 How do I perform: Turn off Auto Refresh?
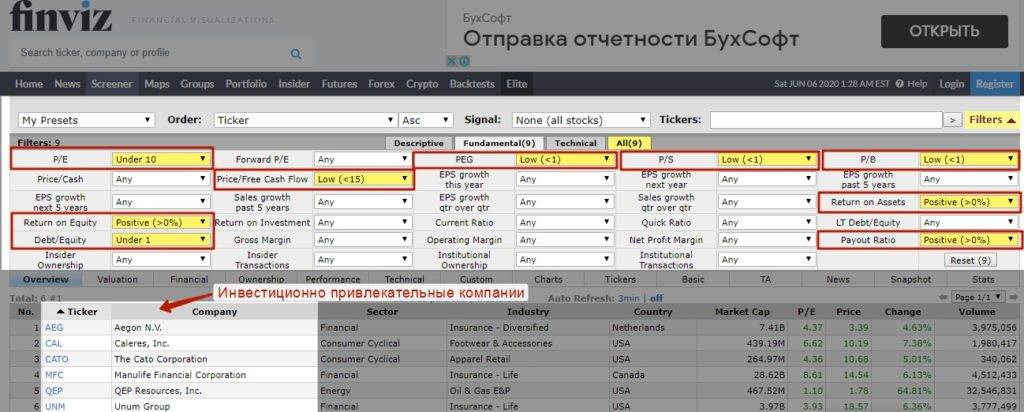657,298
